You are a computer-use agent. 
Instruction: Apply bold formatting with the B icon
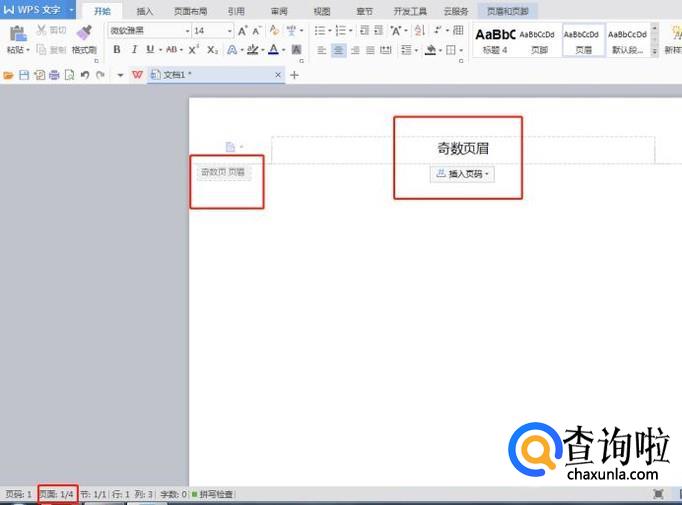[x=117, y=49]
